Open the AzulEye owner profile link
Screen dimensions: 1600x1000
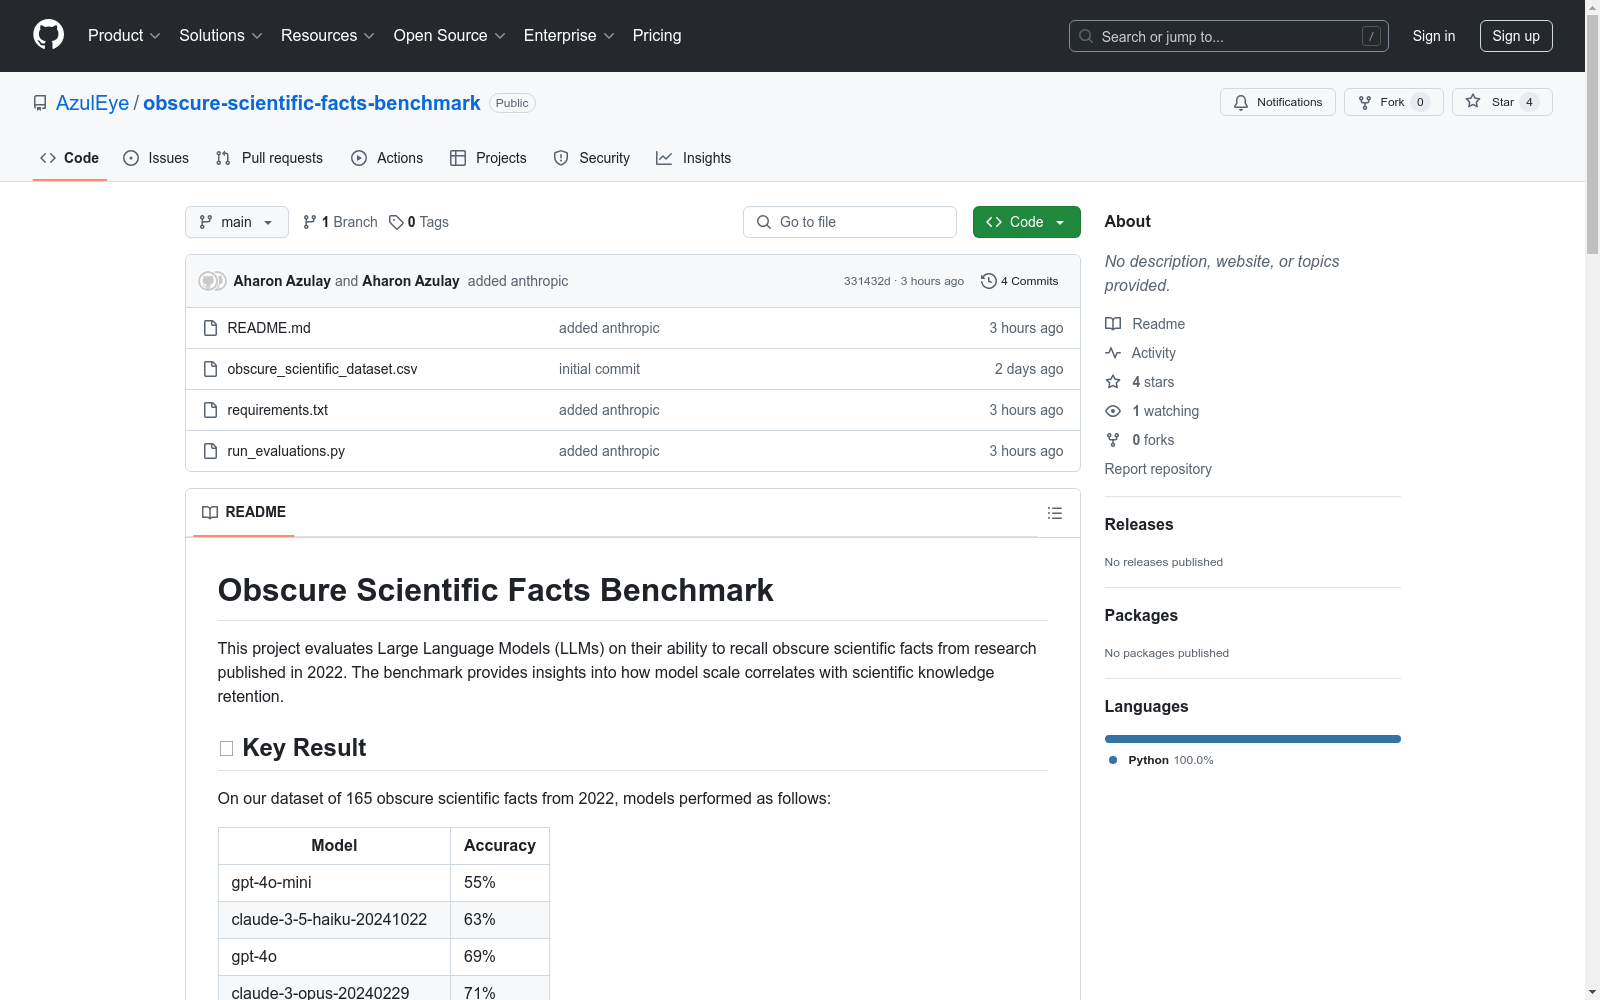pos(93,103)
